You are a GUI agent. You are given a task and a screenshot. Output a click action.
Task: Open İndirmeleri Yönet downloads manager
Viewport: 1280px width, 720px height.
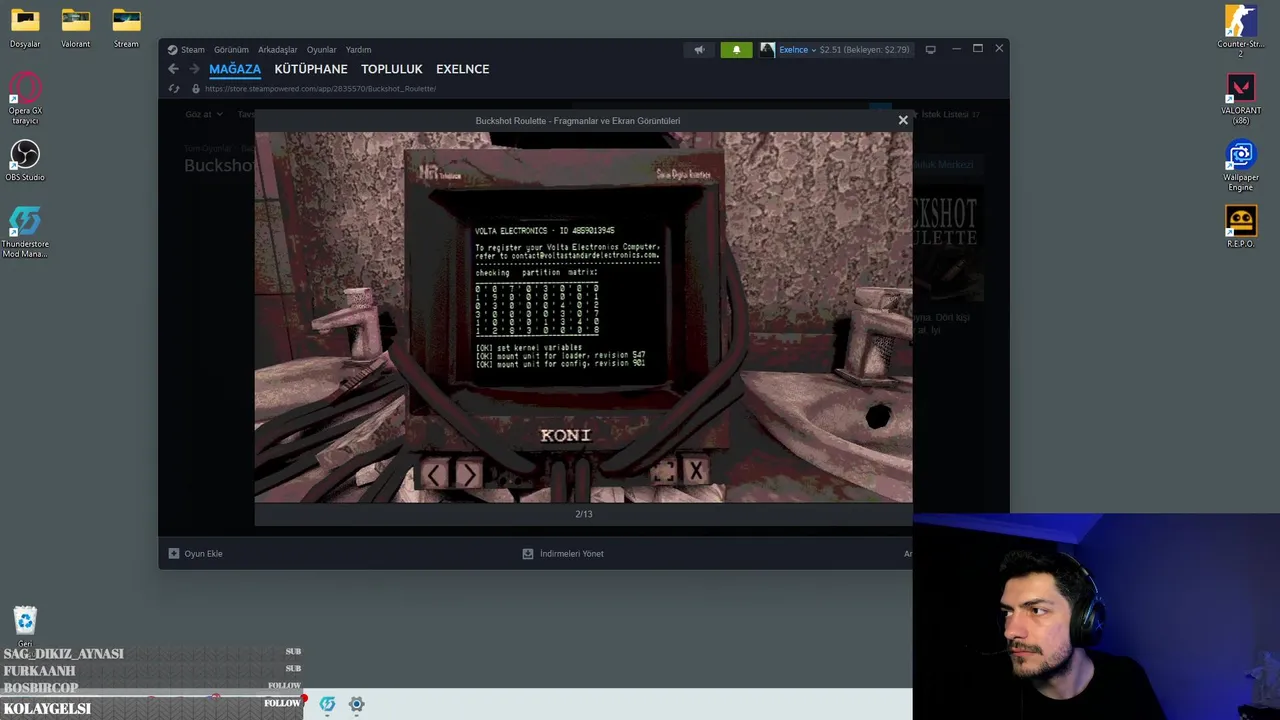point(563,553)
